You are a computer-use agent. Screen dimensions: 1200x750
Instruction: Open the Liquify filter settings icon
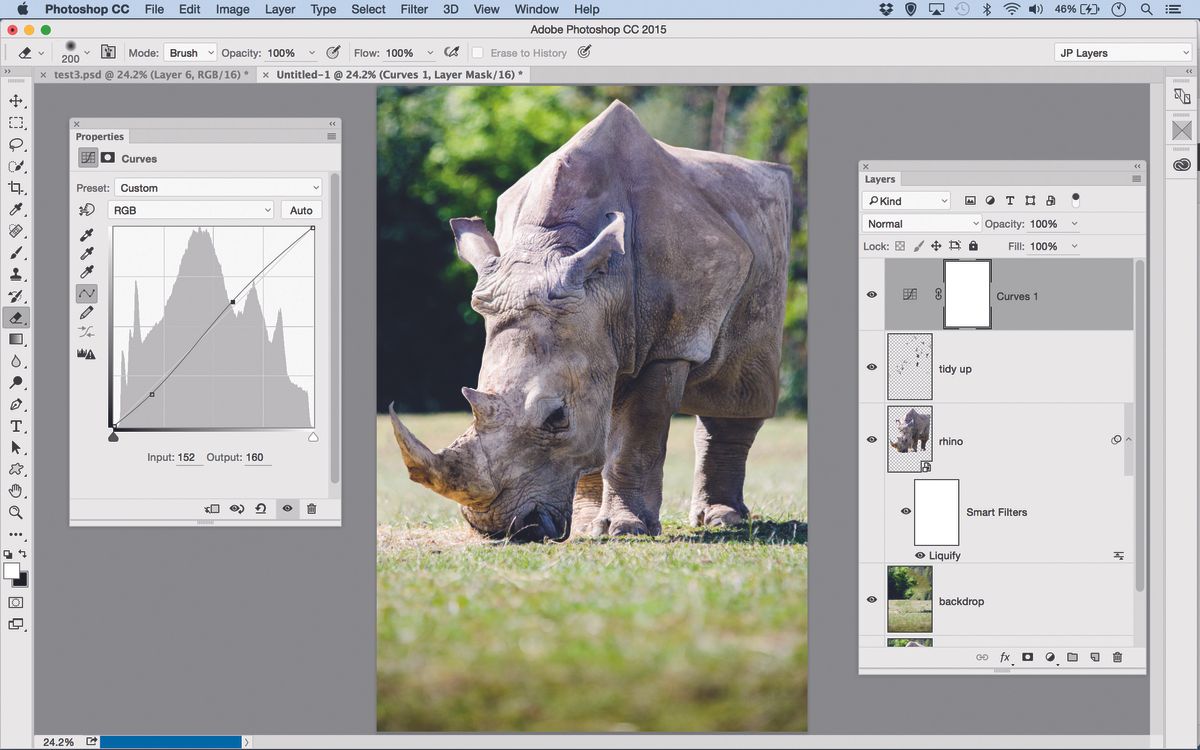(1119, 555)
